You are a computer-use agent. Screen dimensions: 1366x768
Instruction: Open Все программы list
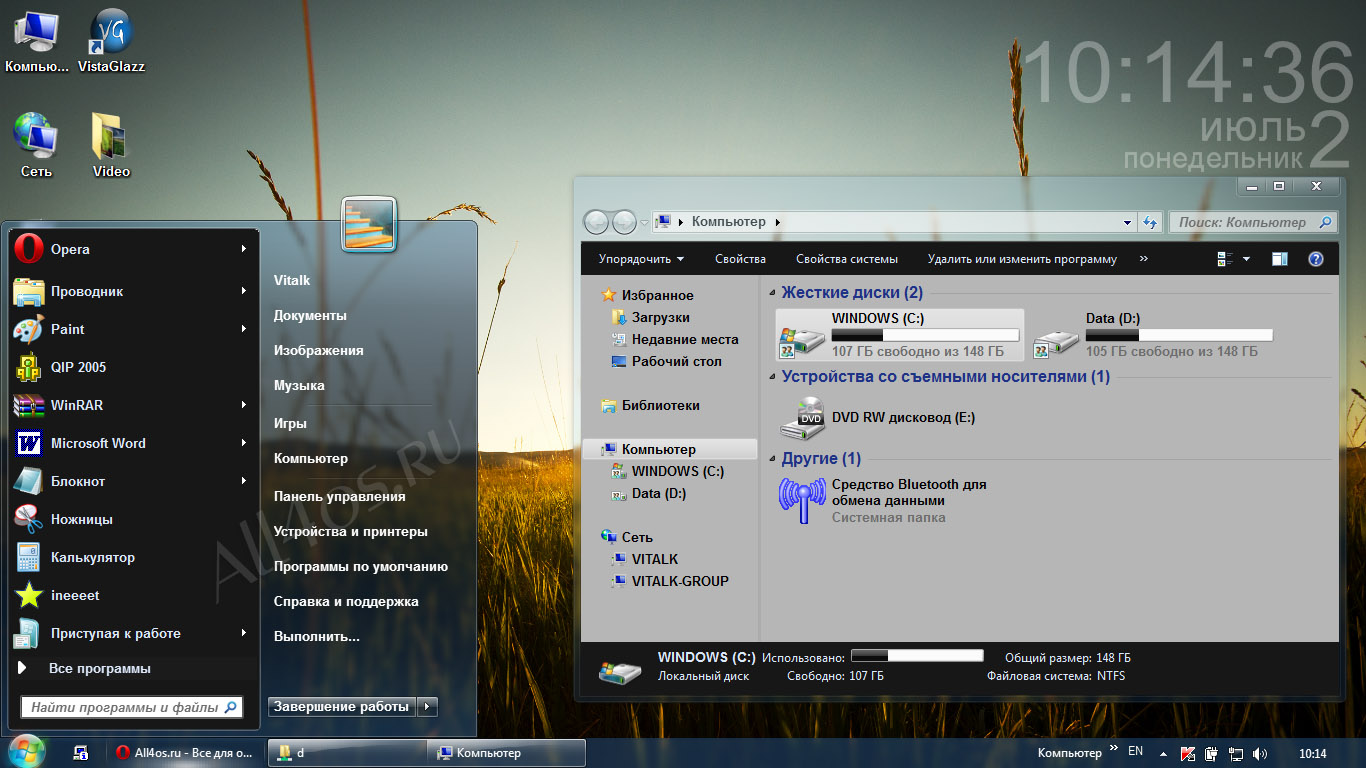click(x=133, y=668)
